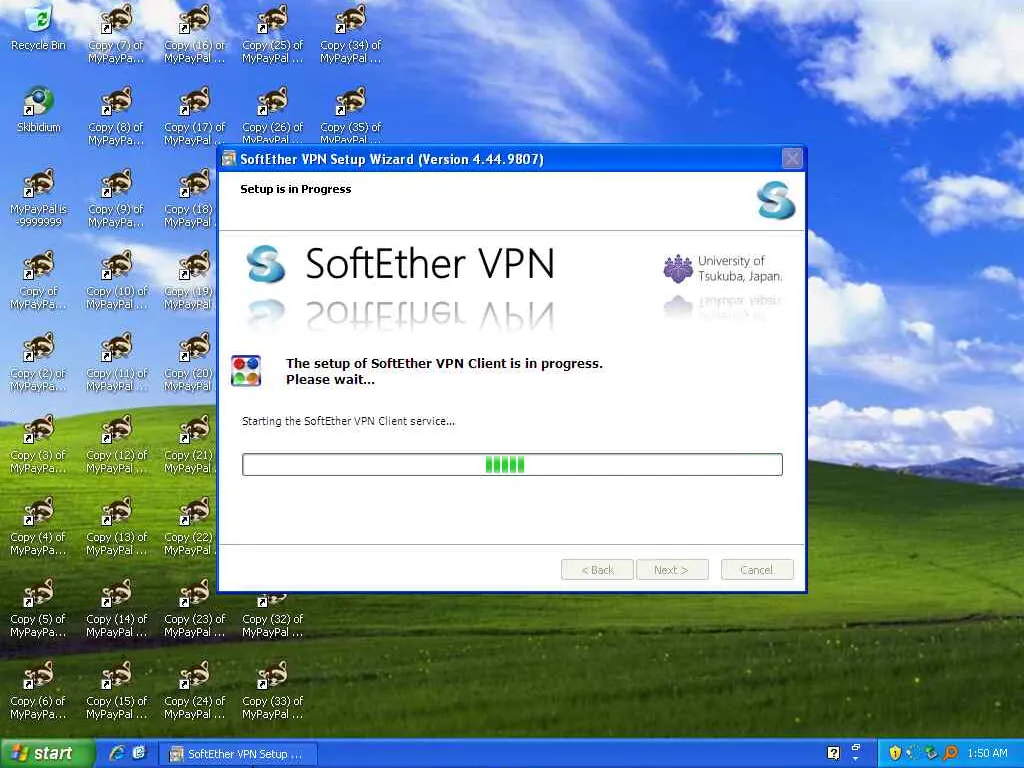Click the installer icon in the title bar
Image resolution: width=1024 pixels, height=768 pixels.
(x=229, y=159)
